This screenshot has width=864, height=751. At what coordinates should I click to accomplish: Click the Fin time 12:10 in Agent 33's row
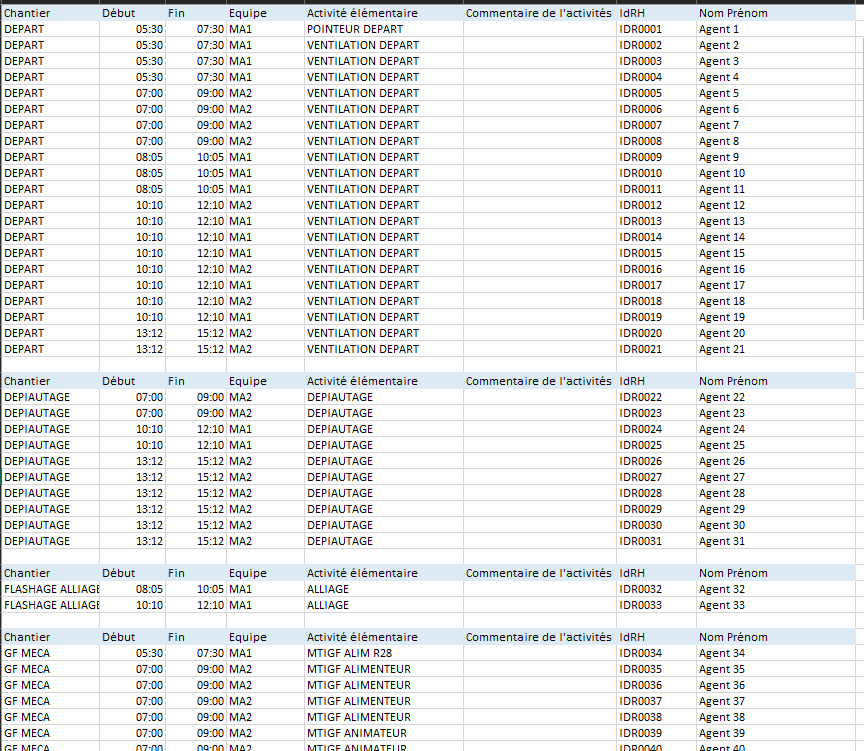[x=210, y=605]
